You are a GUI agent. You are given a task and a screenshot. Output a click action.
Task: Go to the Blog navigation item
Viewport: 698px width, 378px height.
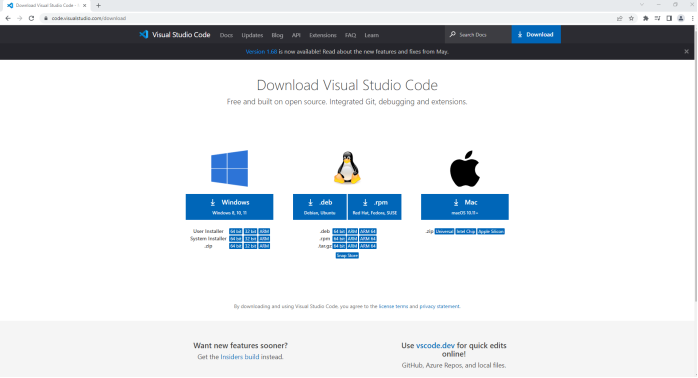(x=277, y=35)
